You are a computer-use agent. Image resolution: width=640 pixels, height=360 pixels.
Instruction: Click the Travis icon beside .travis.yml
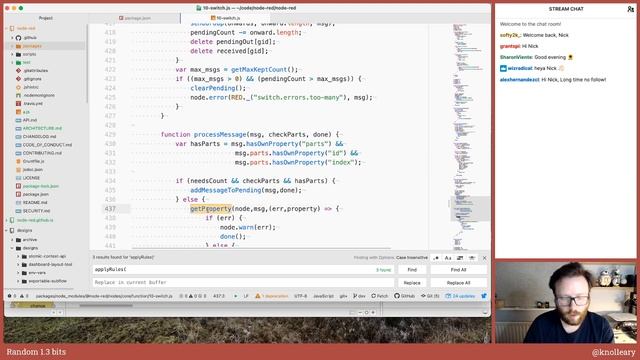pyautogui.click(x=18, y=104)
